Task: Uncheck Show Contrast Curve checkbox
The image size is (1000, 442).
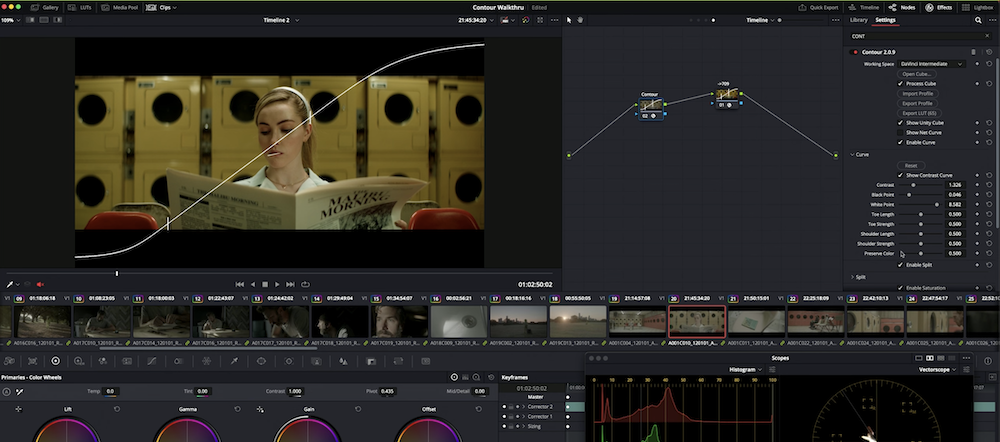Action: point(901,175)
